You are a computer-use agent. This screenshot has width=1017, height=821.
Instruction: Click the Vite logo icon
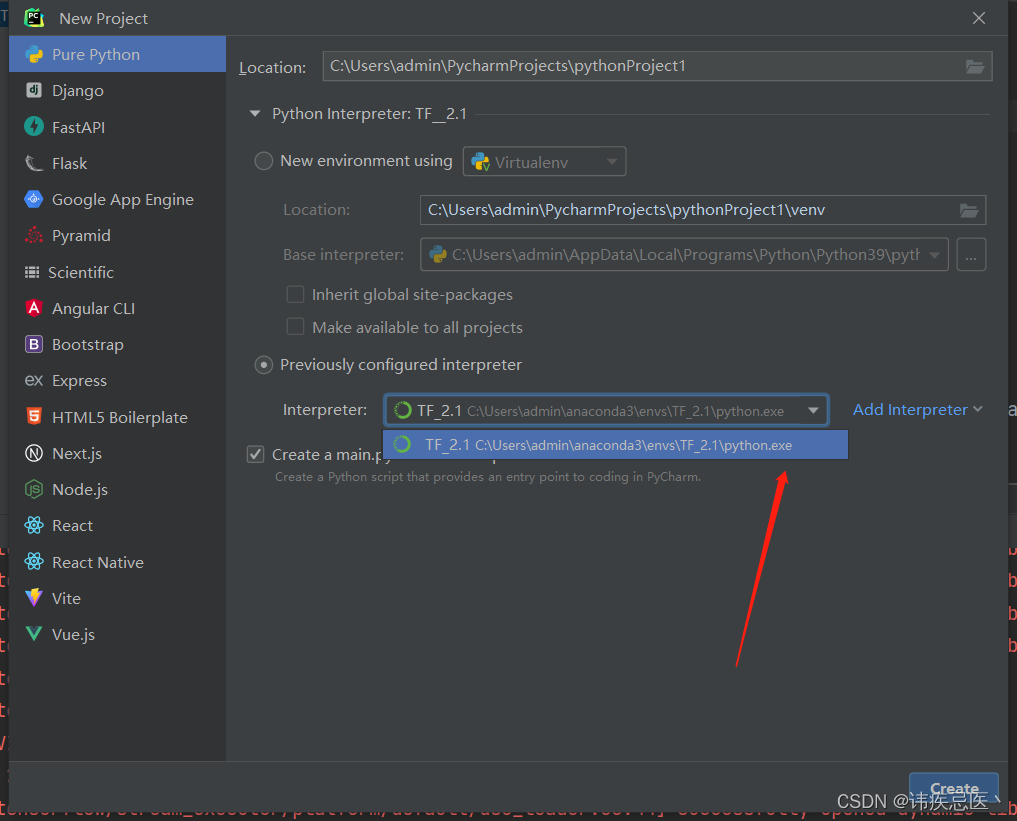34,597
